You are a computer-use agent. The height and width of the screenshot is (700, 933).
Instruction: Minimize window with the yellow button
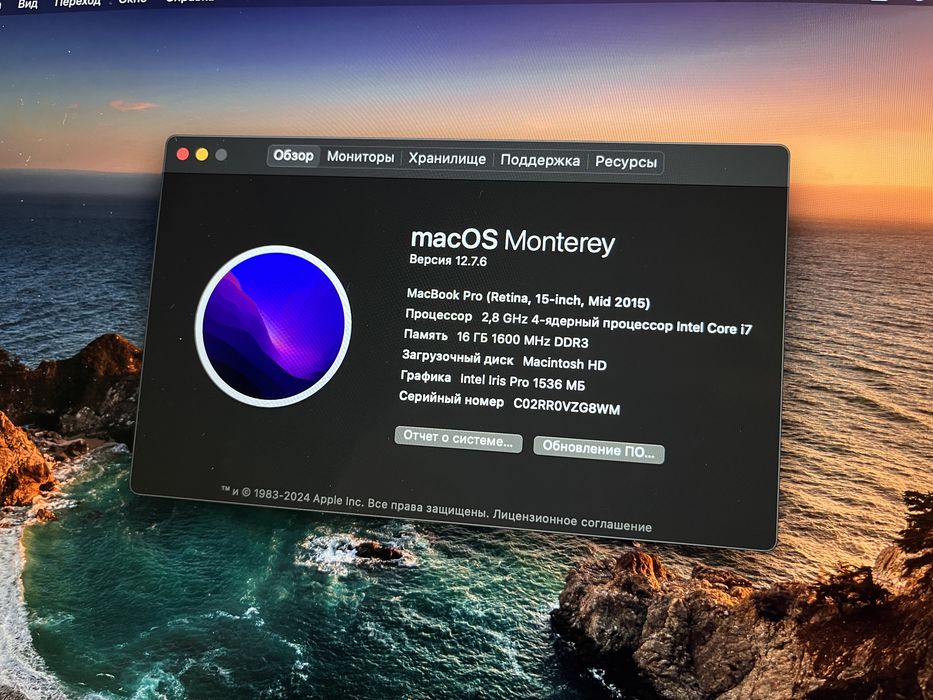pos(202,155)
